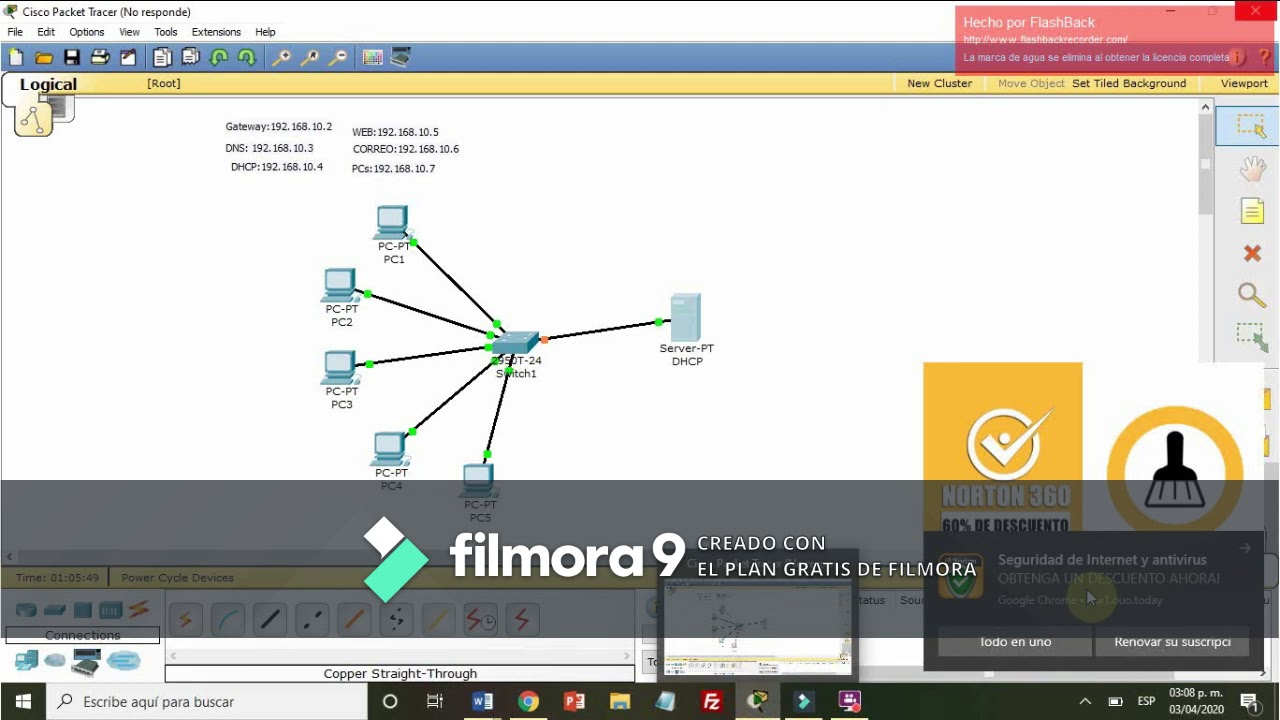Pick the Serial DCE clock cable
1280x720 pixels.
[x=481, y=620]
